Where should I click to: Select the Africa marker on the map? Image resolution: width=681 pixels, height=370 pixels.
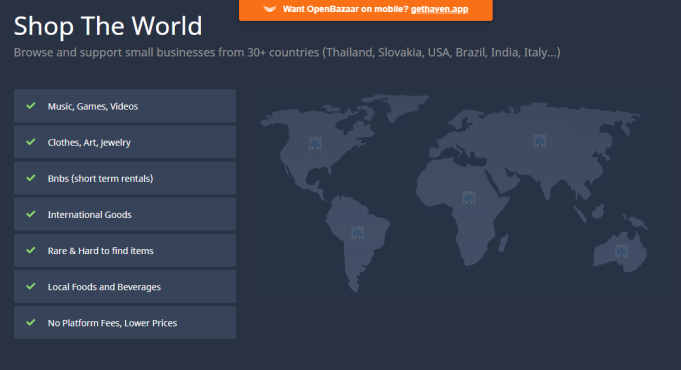(469, 198)
